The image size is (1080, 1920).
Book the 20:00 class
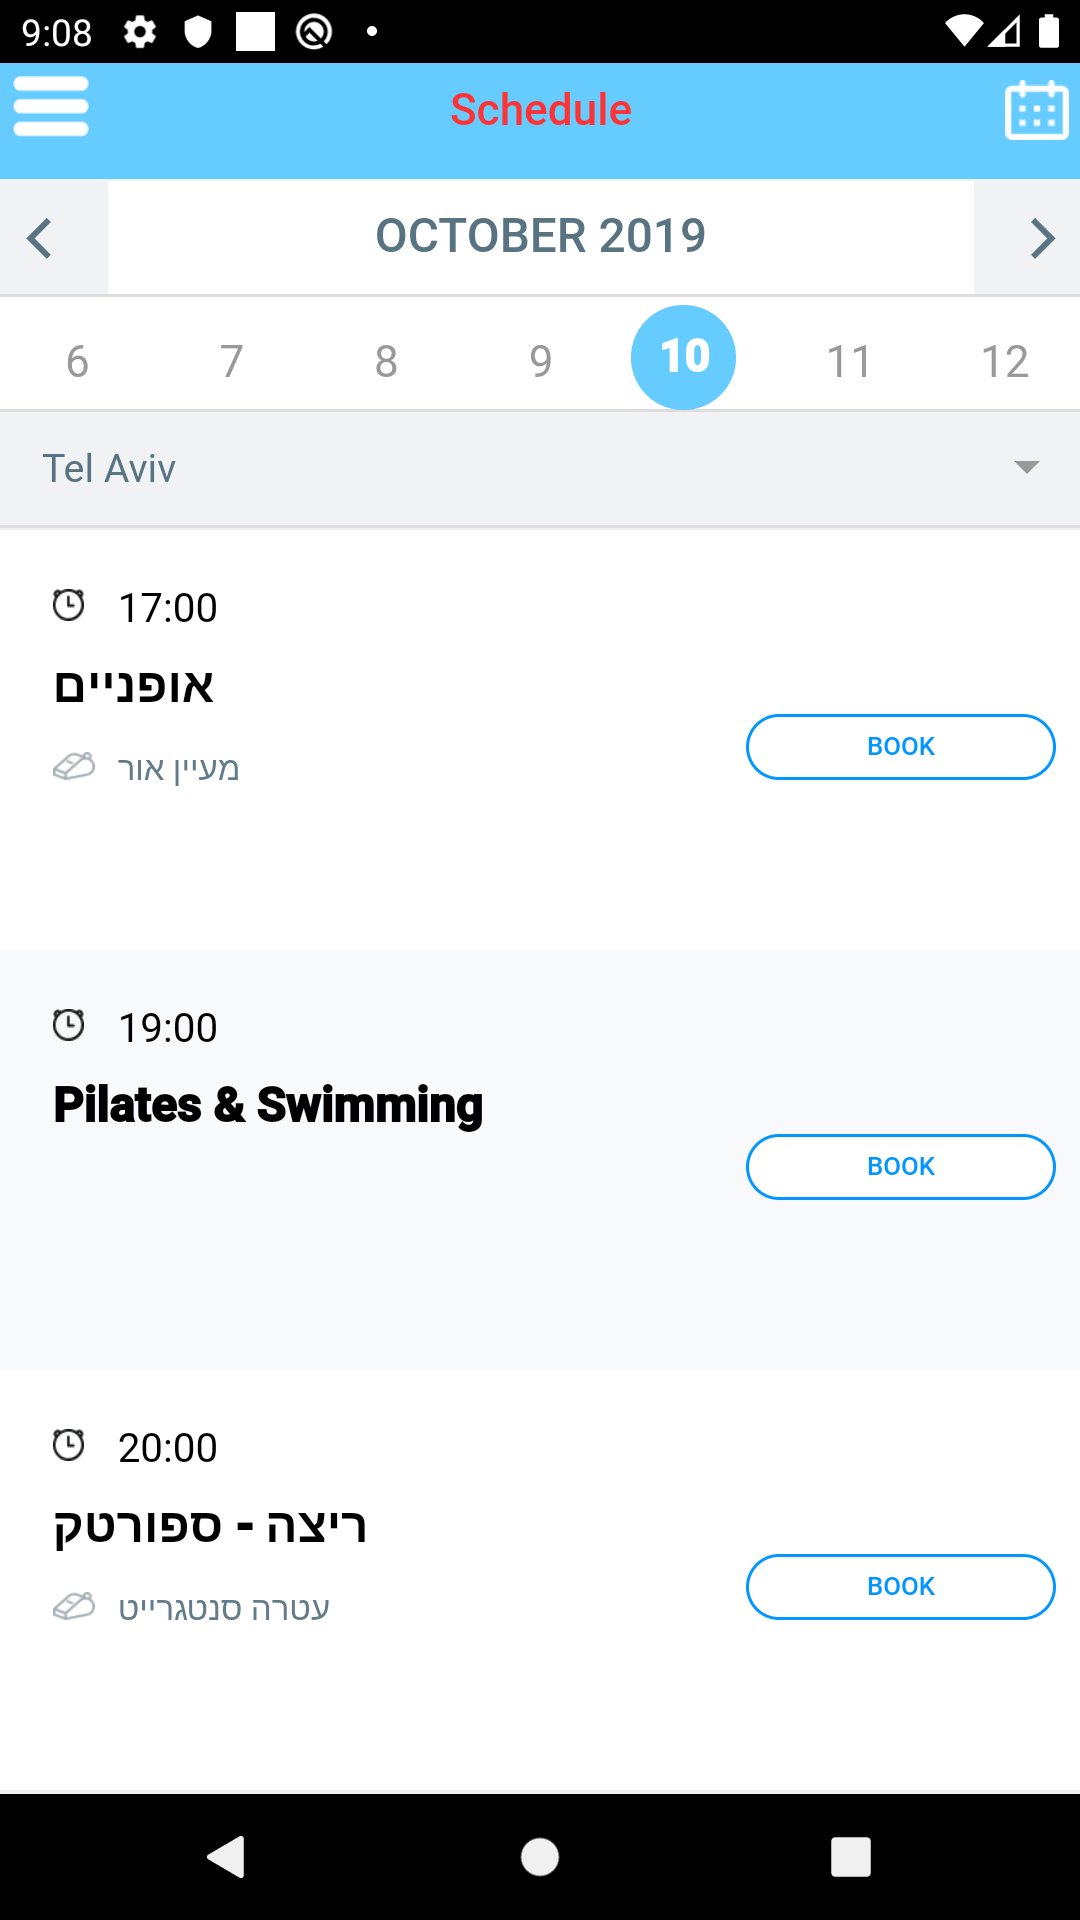[900, 1587]
